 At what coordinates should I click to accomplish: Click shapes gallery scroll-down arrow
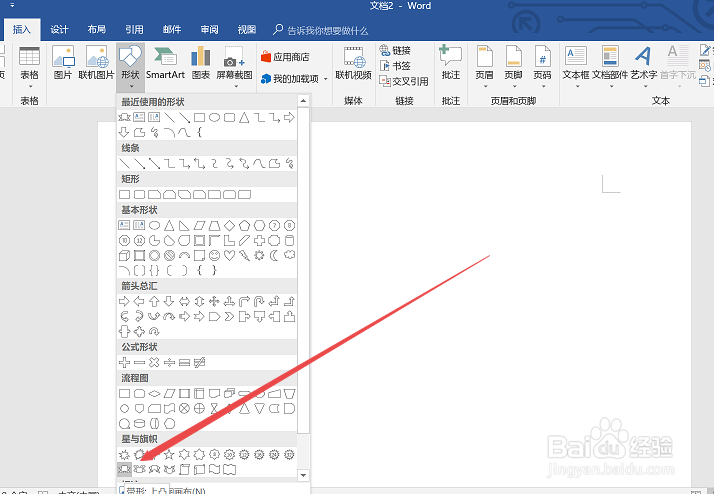(303, 475)
